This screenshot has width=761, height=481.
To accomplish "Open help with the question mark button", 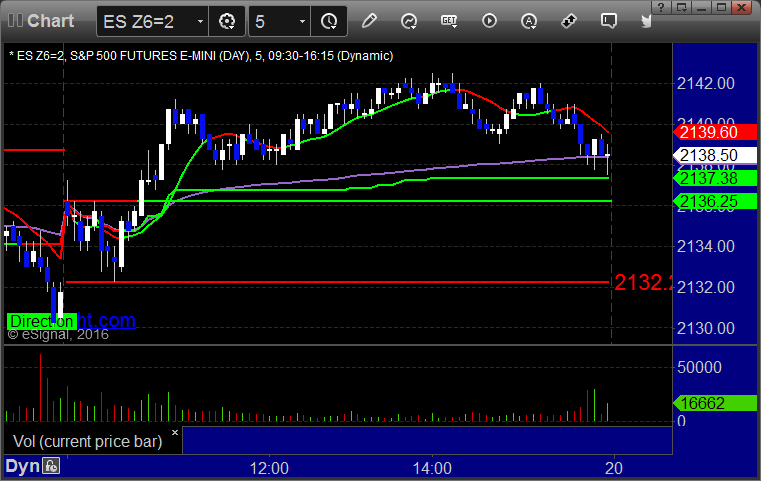I will pos(661,8).
